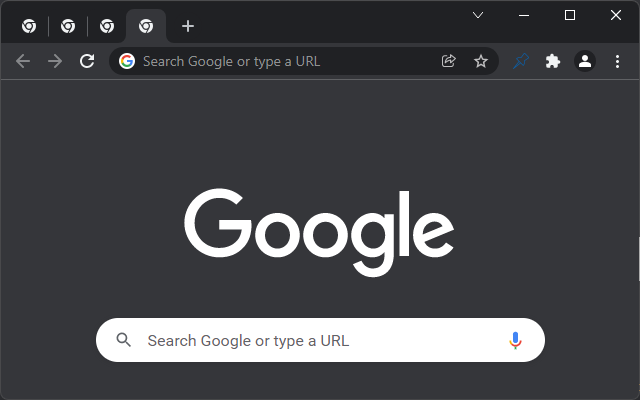This screenshot has width=640, height=400.
Task: Reload the current page
Action: tap(87, 61)
